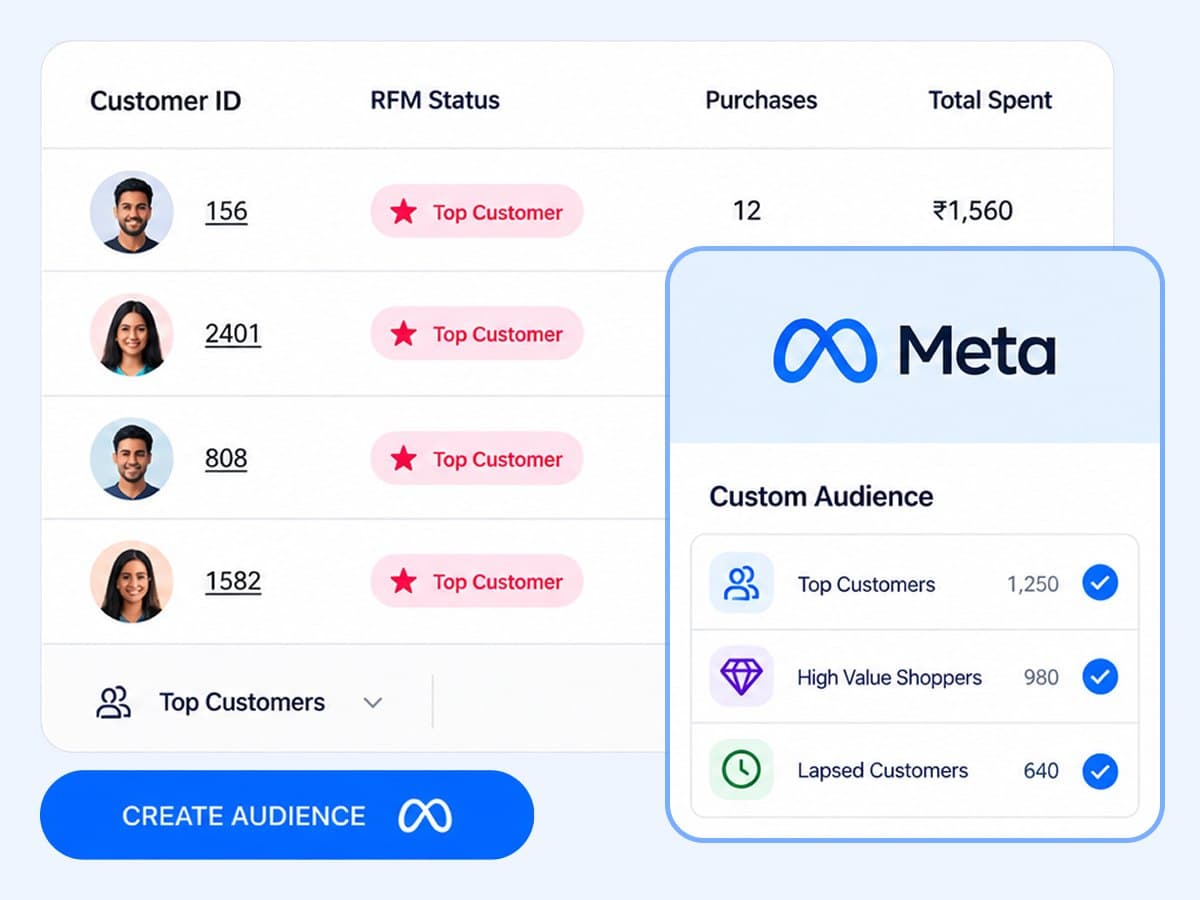Open customer ID 156 link
The height and width of the screenshot is (900, 1200).
pyautogui.click(x=226, y=211)
